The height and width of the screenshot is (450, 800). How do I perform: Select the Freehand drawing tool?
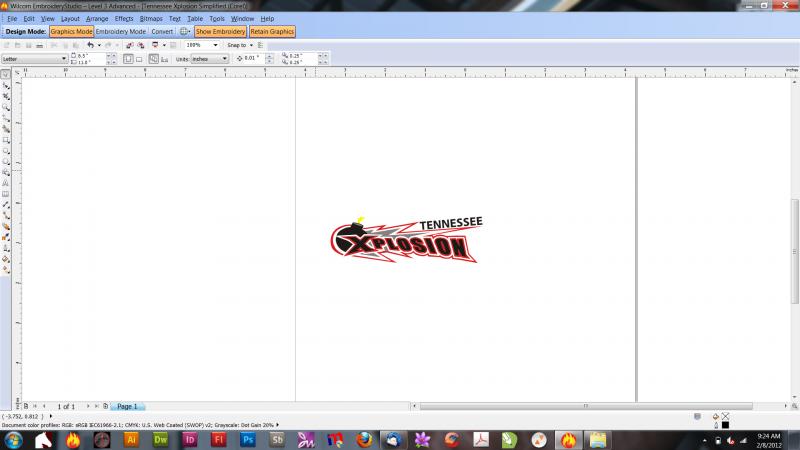6,118
